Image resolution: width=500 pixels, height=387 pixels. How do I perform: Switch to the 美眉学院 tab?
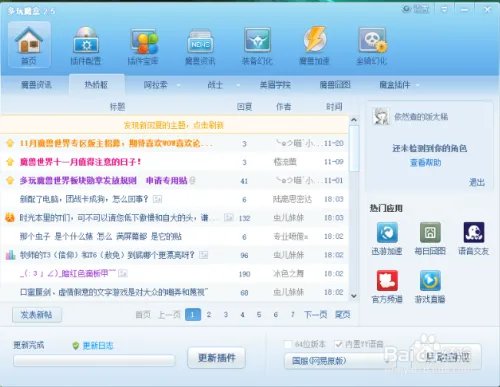click(x=275, y=85)
